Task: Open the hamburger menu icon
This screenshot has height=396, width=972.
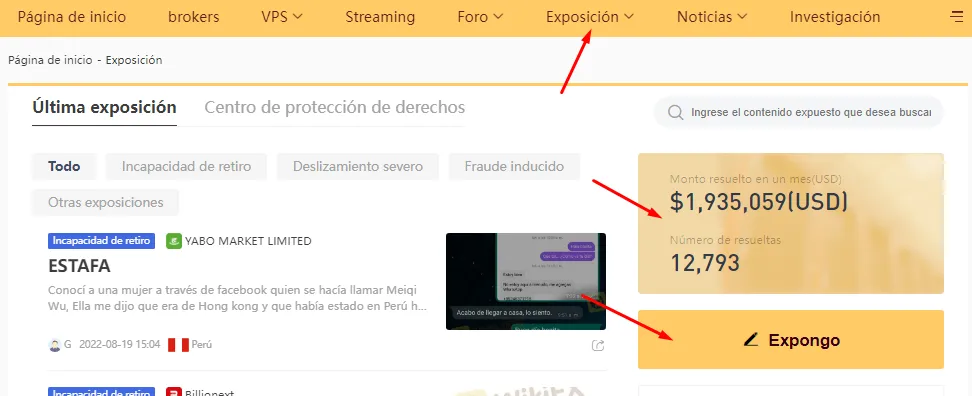Action: (x=957, y=17)
